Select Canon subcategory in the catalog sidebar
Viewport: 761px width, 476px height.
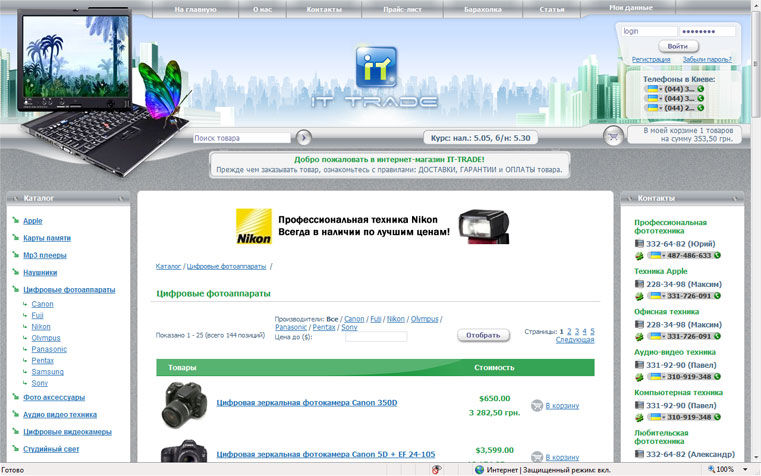tap(42, 304)
